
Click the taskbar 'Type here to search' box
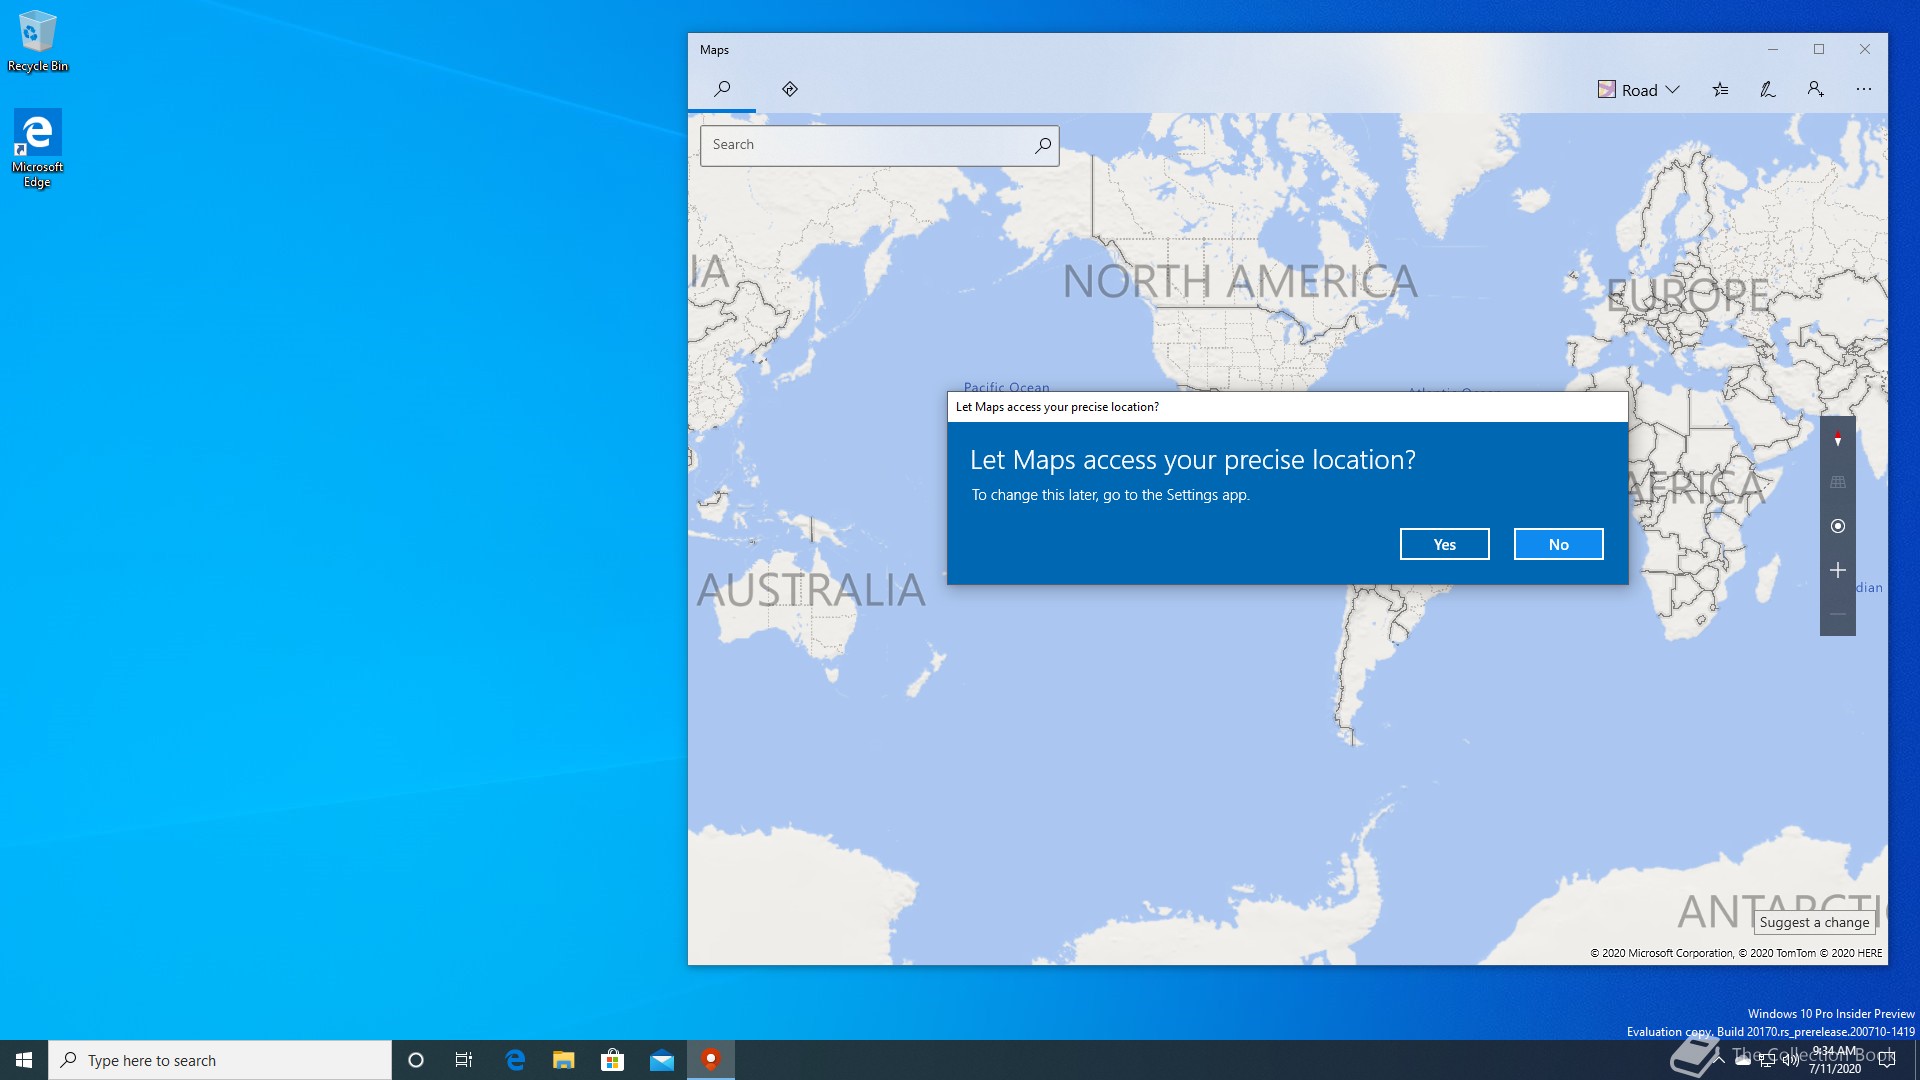[220, 1060]
